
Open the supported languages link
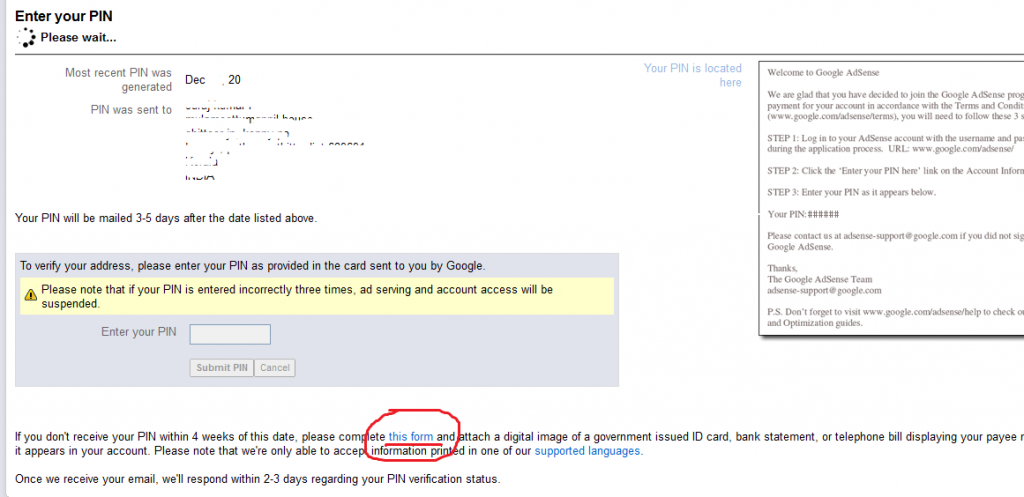(x=587, y=451)
